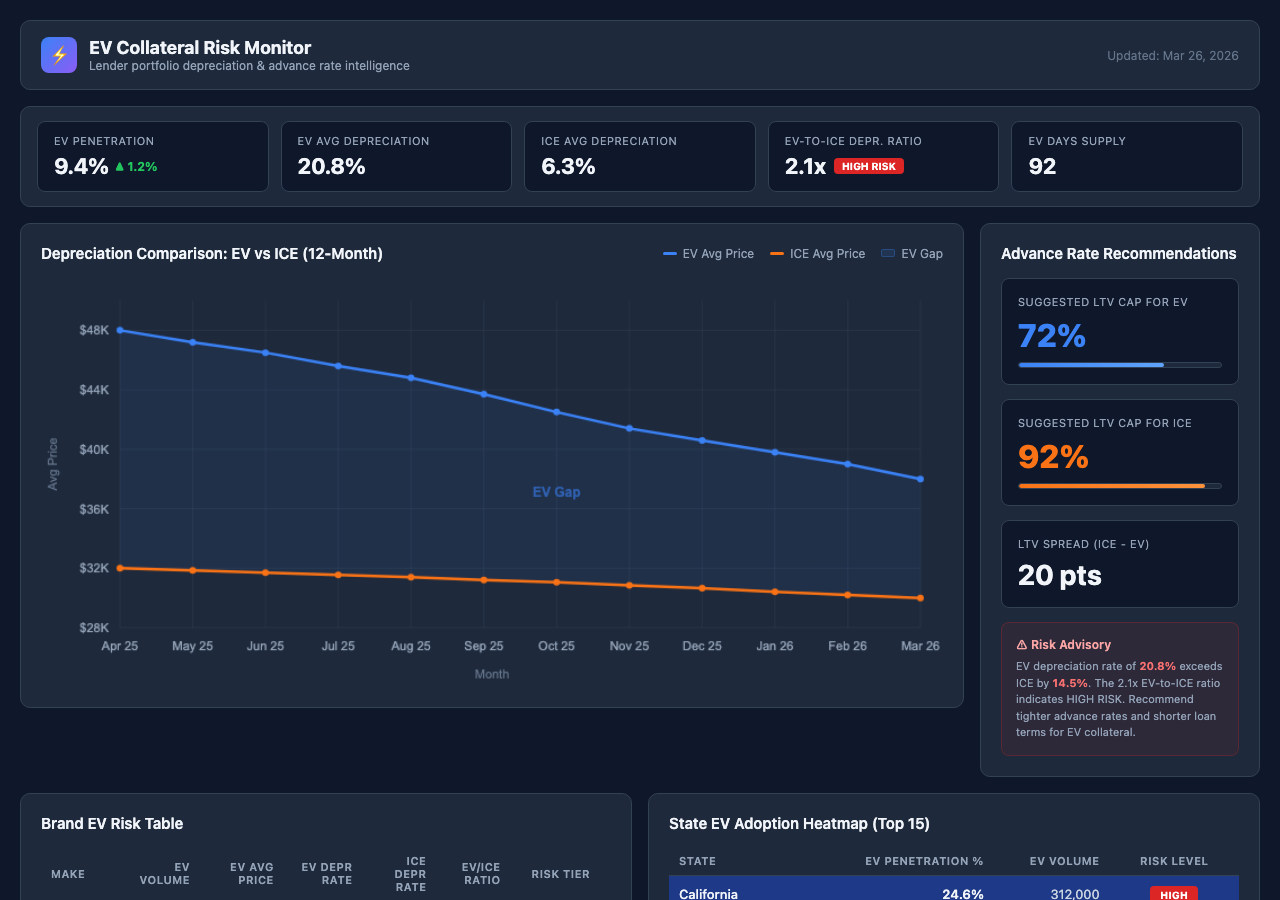The height and width of the screenshot is (900, 1280).
Task: Click the warning triangle in Risk Advisory
Action: (1022, 643)
